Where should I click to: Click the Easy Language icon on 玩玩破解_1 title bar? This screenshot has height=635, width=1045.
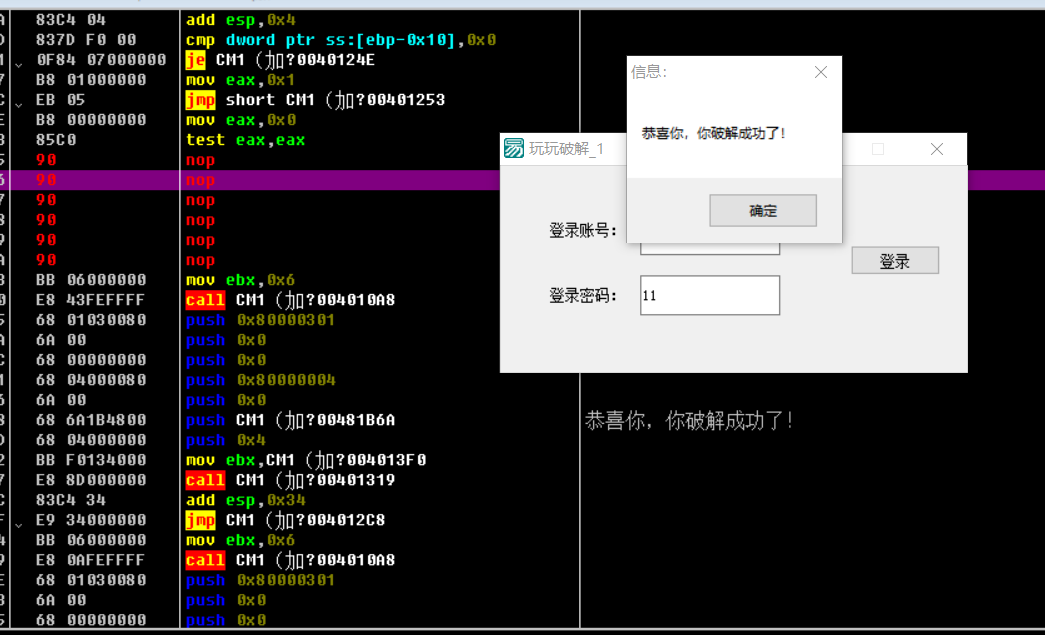512,147
